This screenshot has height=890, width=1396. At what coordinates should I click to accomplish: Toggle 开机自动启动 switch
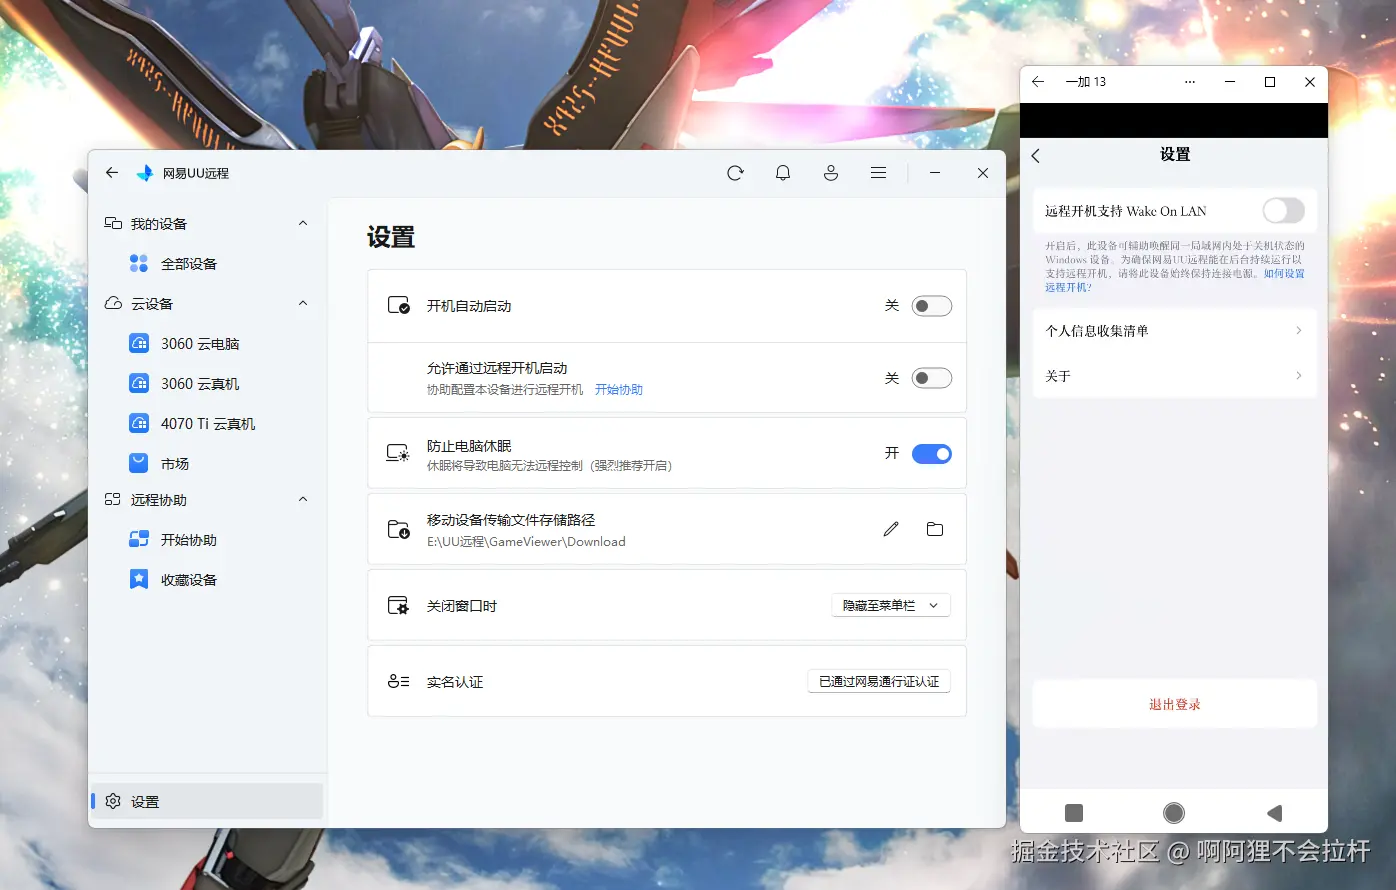931,306
